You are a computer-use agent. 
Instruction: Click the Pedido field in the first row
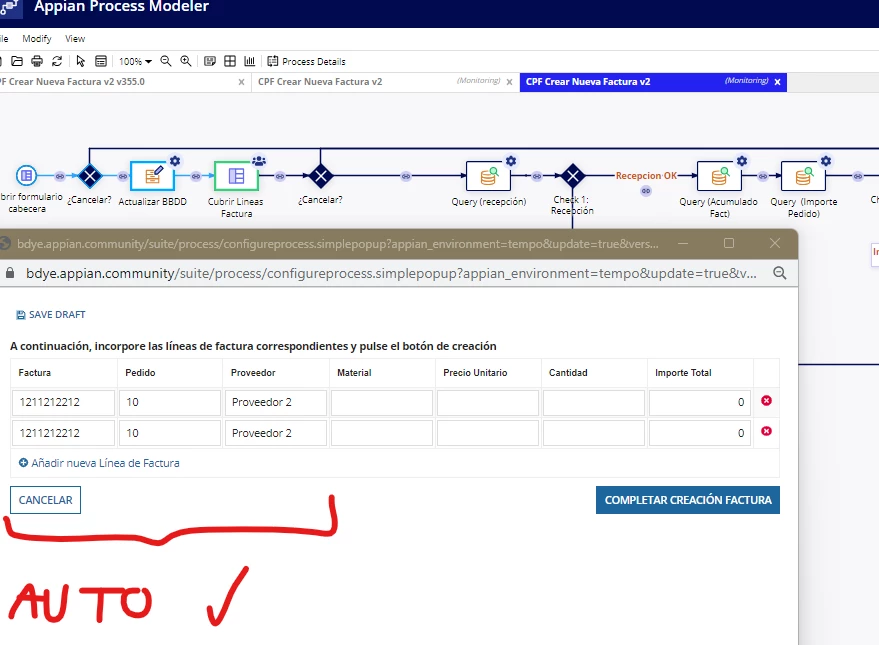[169, 403]
